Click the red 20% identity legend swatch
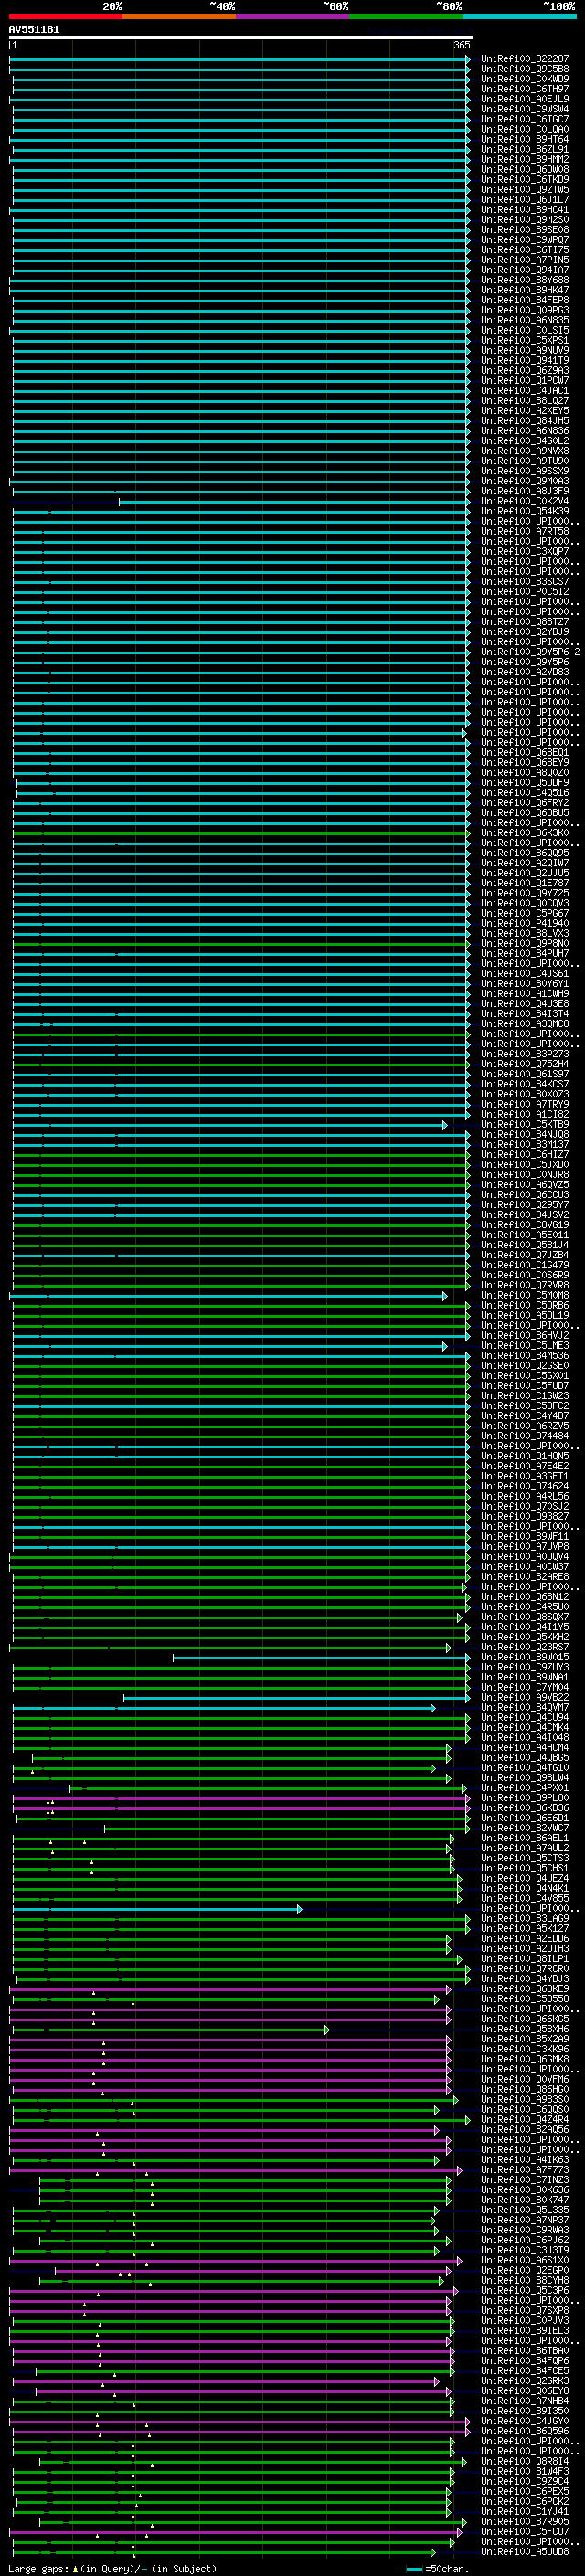585x2576 pixels. (65, 16)
